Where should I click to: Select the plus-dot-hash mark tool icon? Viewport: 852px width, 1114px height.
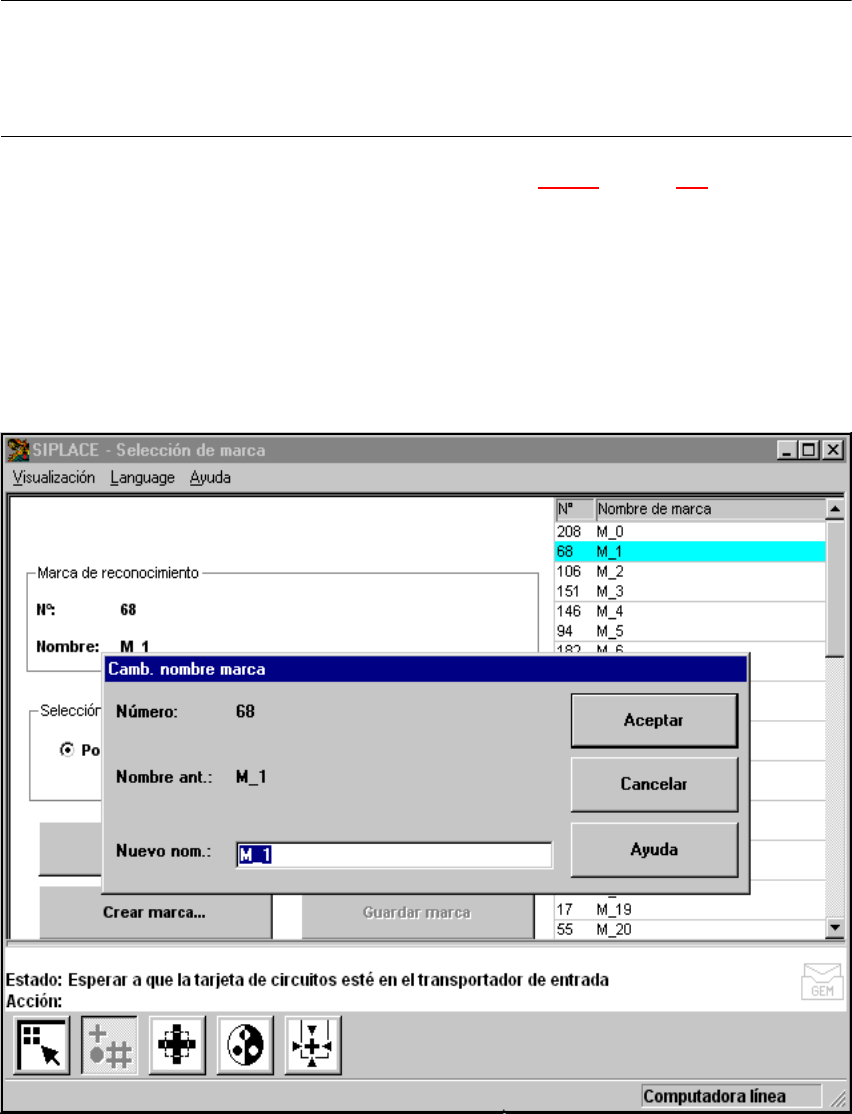pos(109,1044)
